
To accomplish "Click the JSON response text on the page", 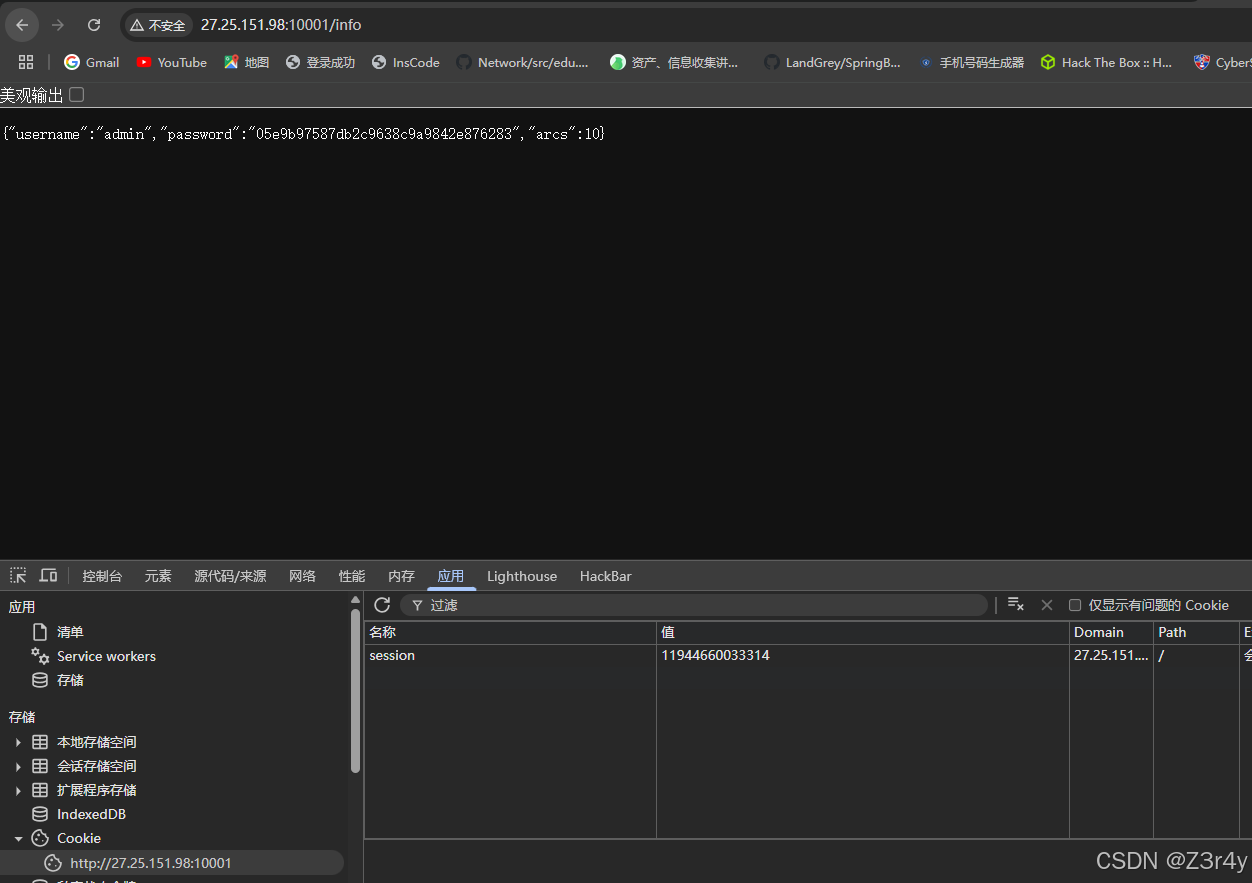I will (304, 134).
